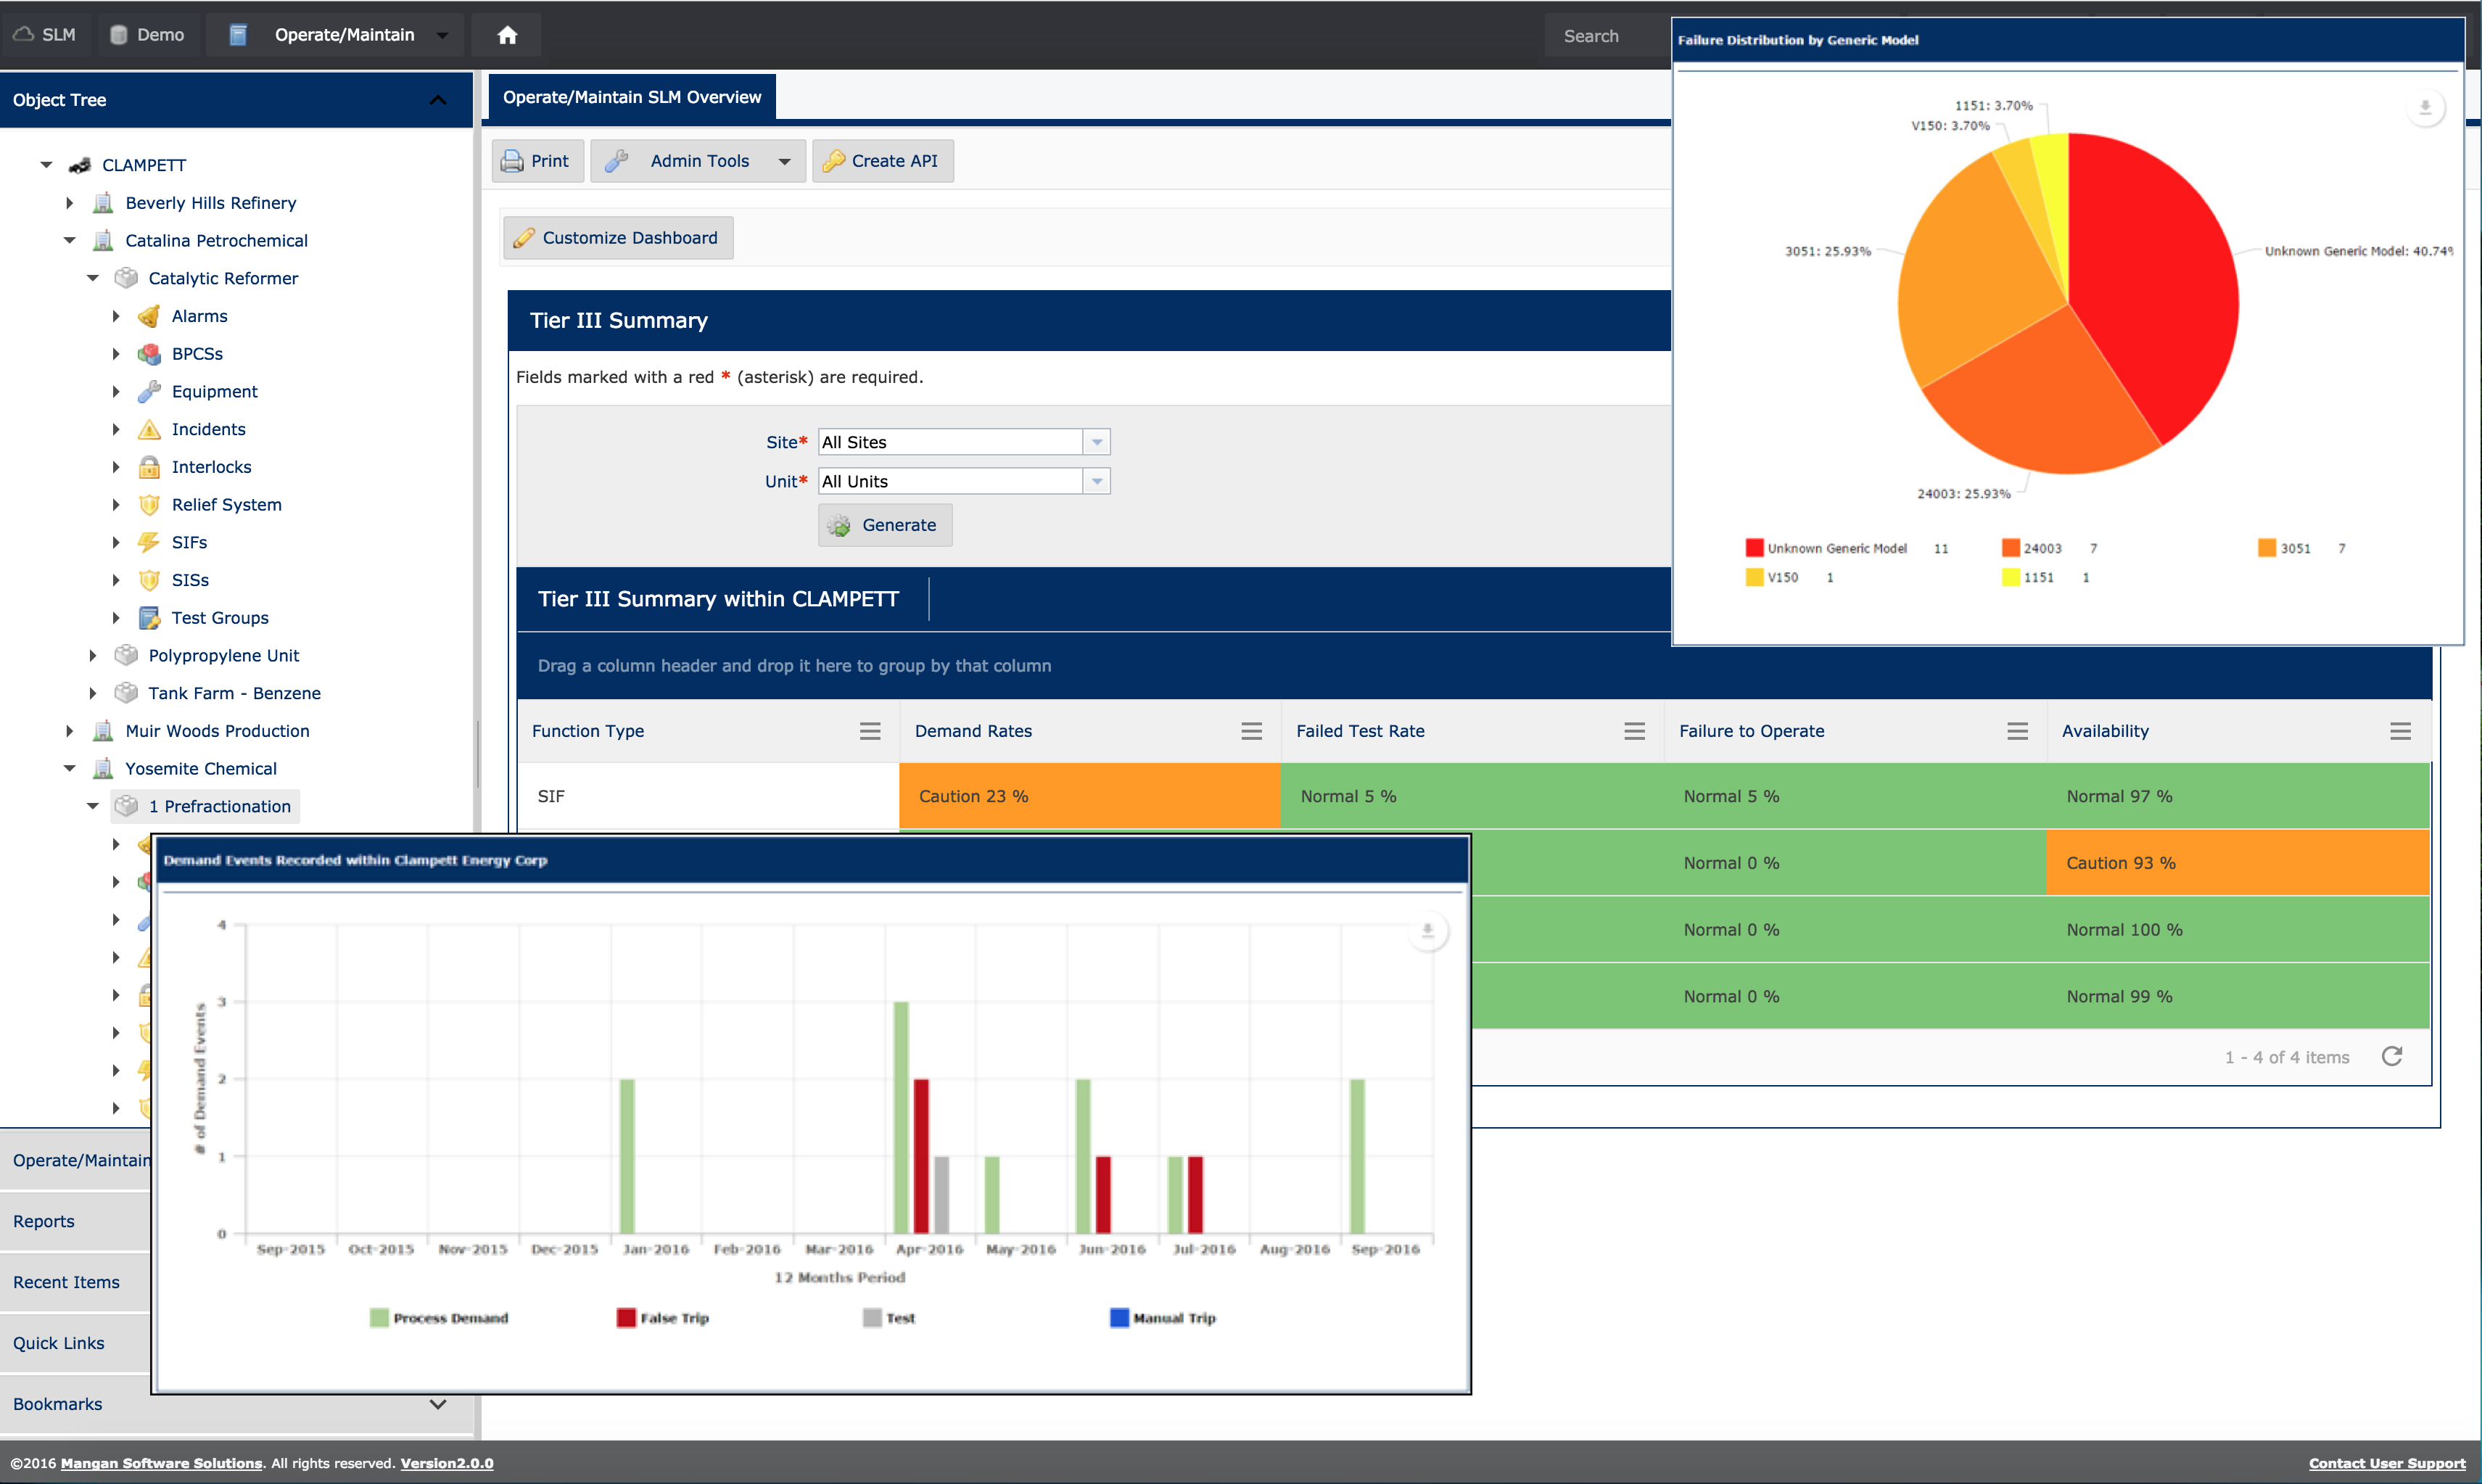Download the Failure Distribution pie chart
This screenshot has height=1484, width=2482.
[2425, 107]
